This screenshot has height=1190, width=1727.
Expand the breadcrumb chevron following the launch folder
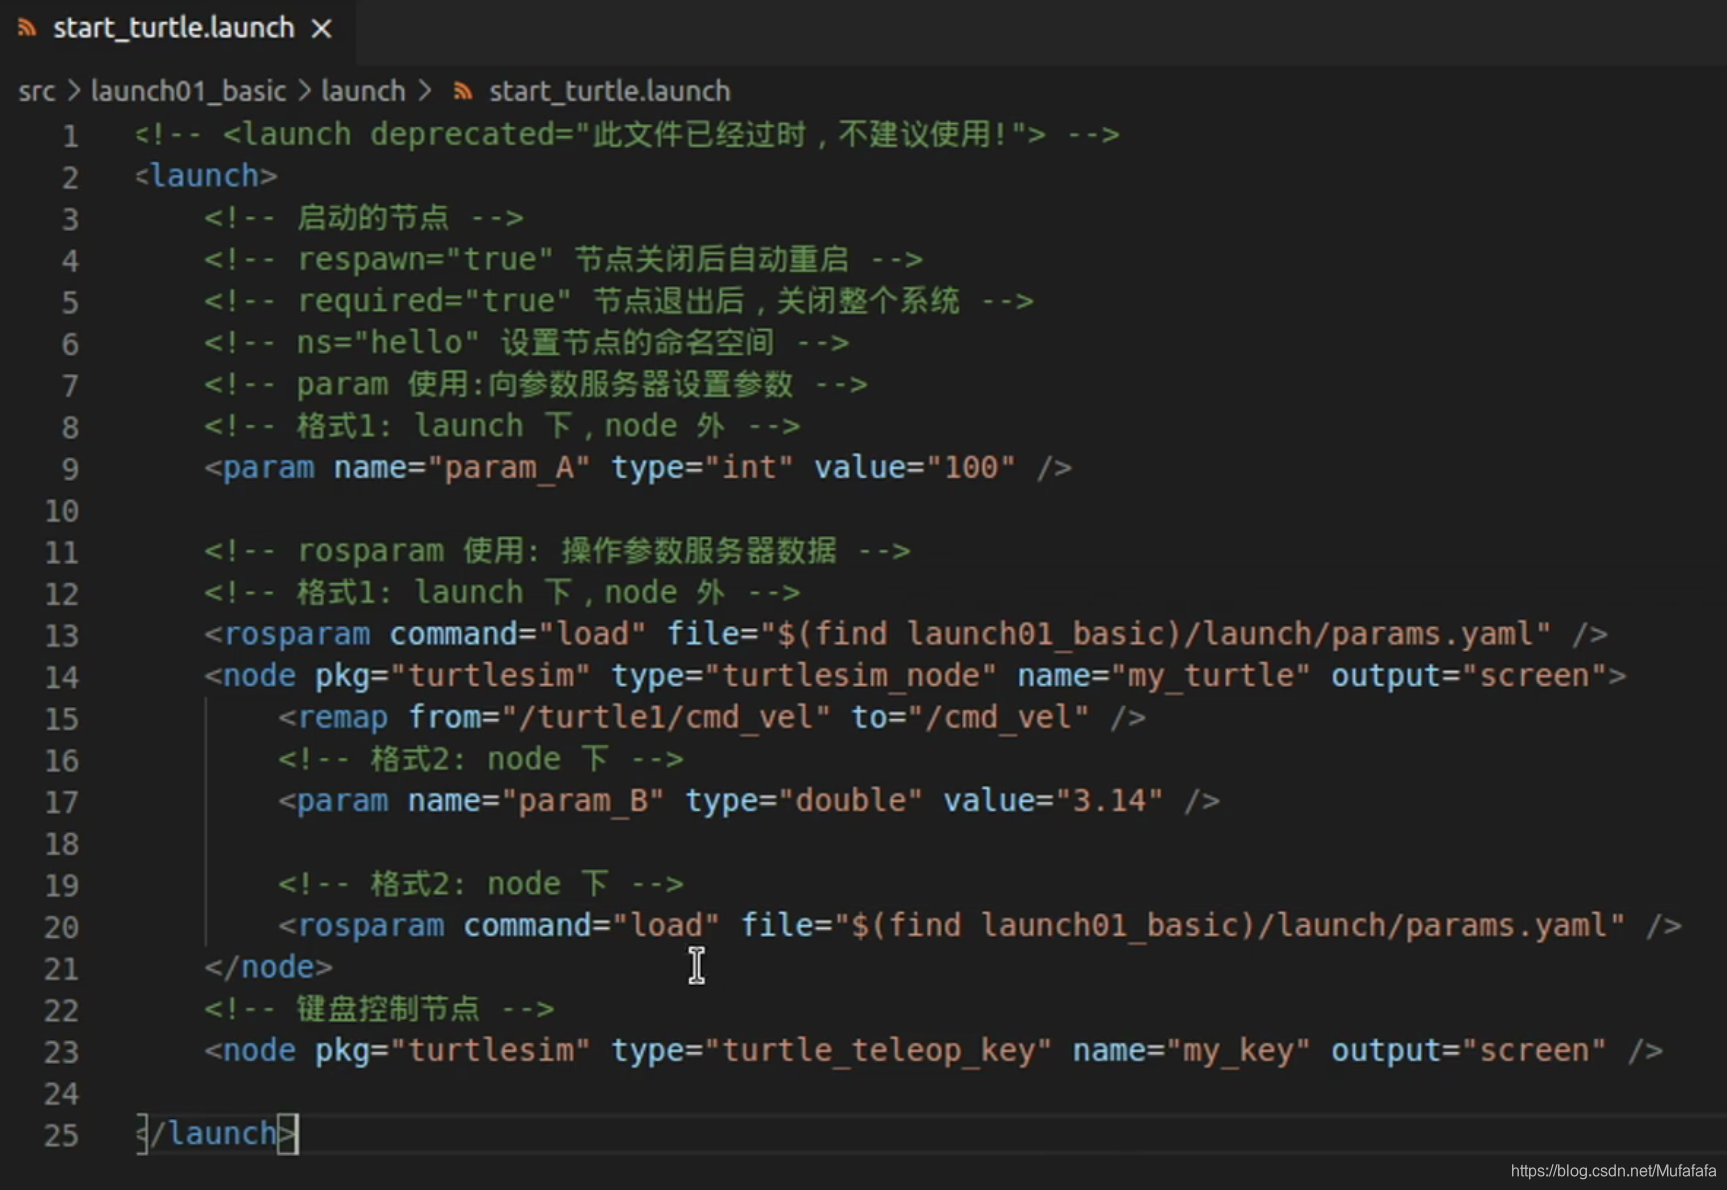(426, 91)
